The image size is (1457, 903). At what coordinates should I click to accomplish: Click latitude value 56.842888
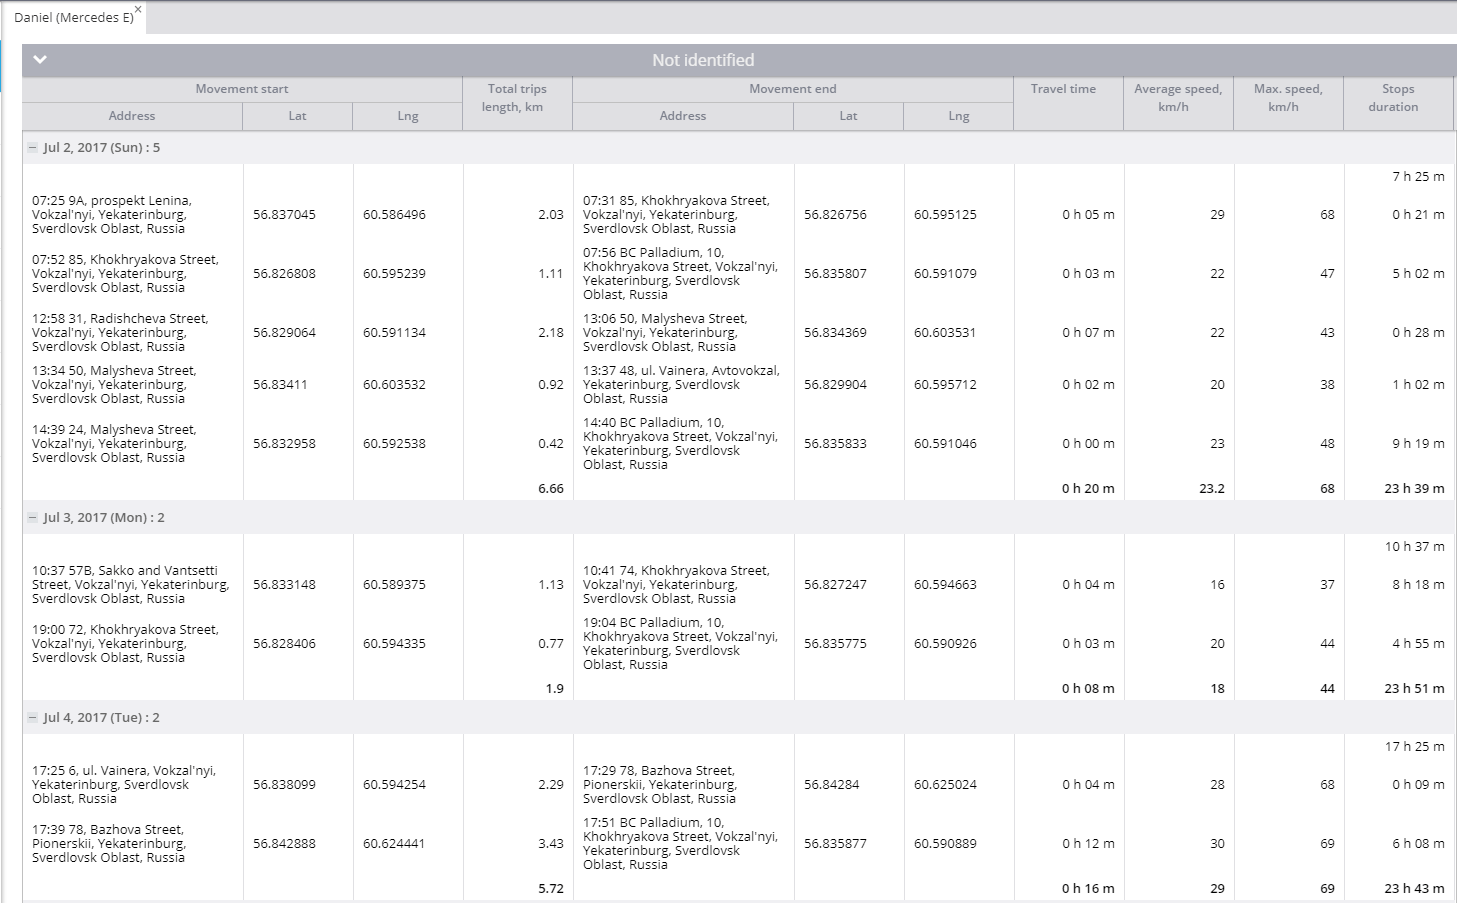tap(284, 844)
